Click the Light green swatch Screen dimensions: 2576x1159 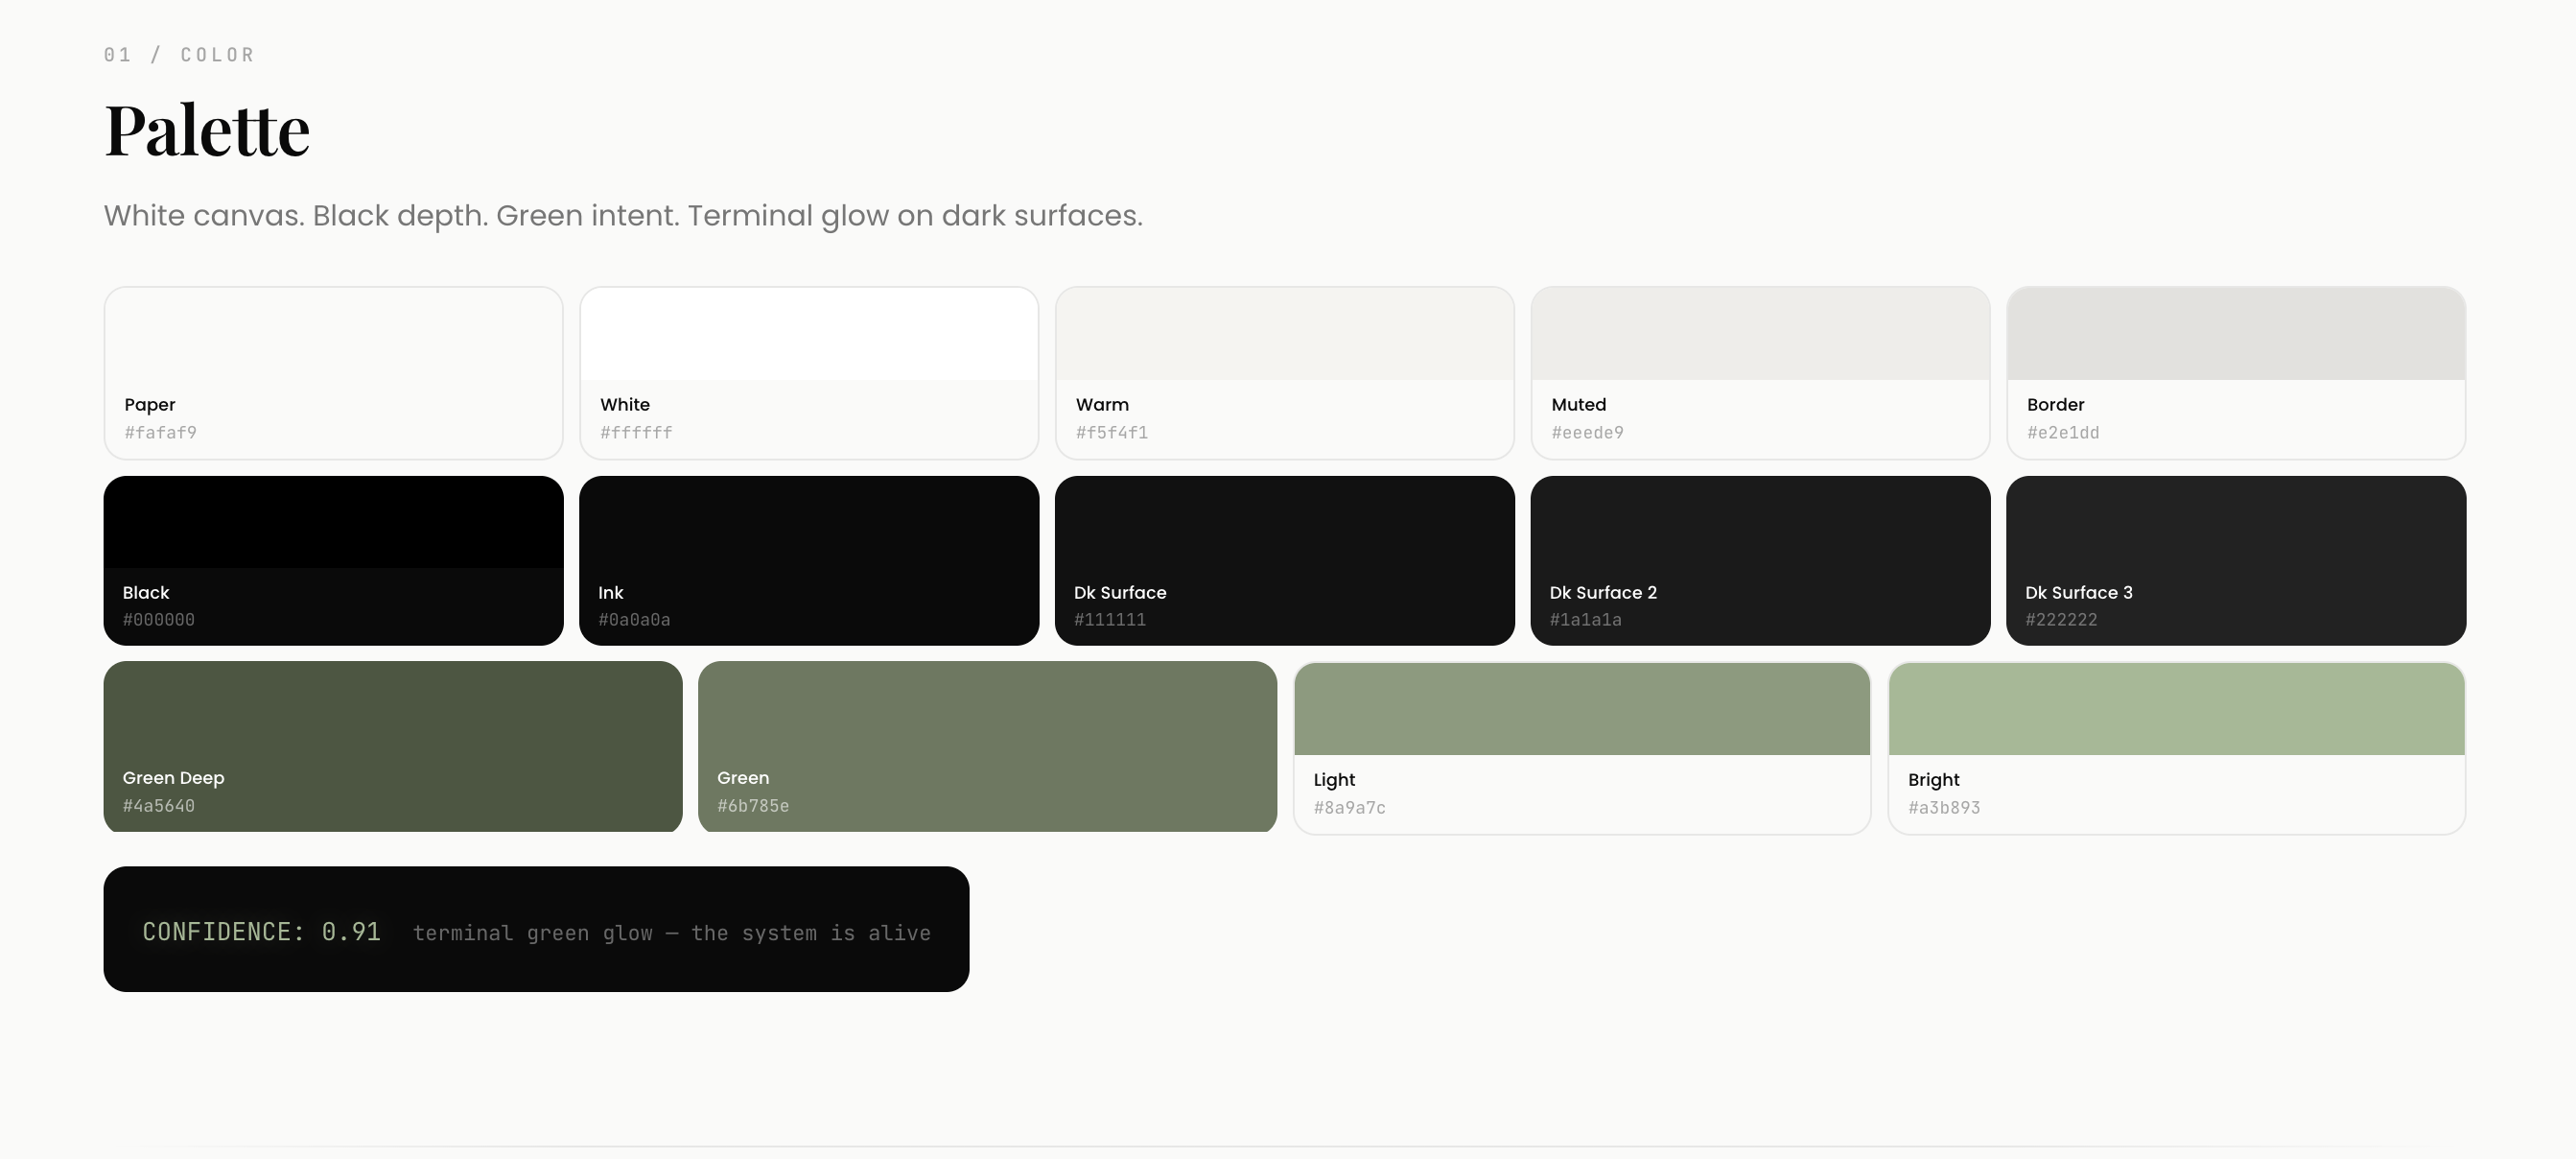point(1582,748)
